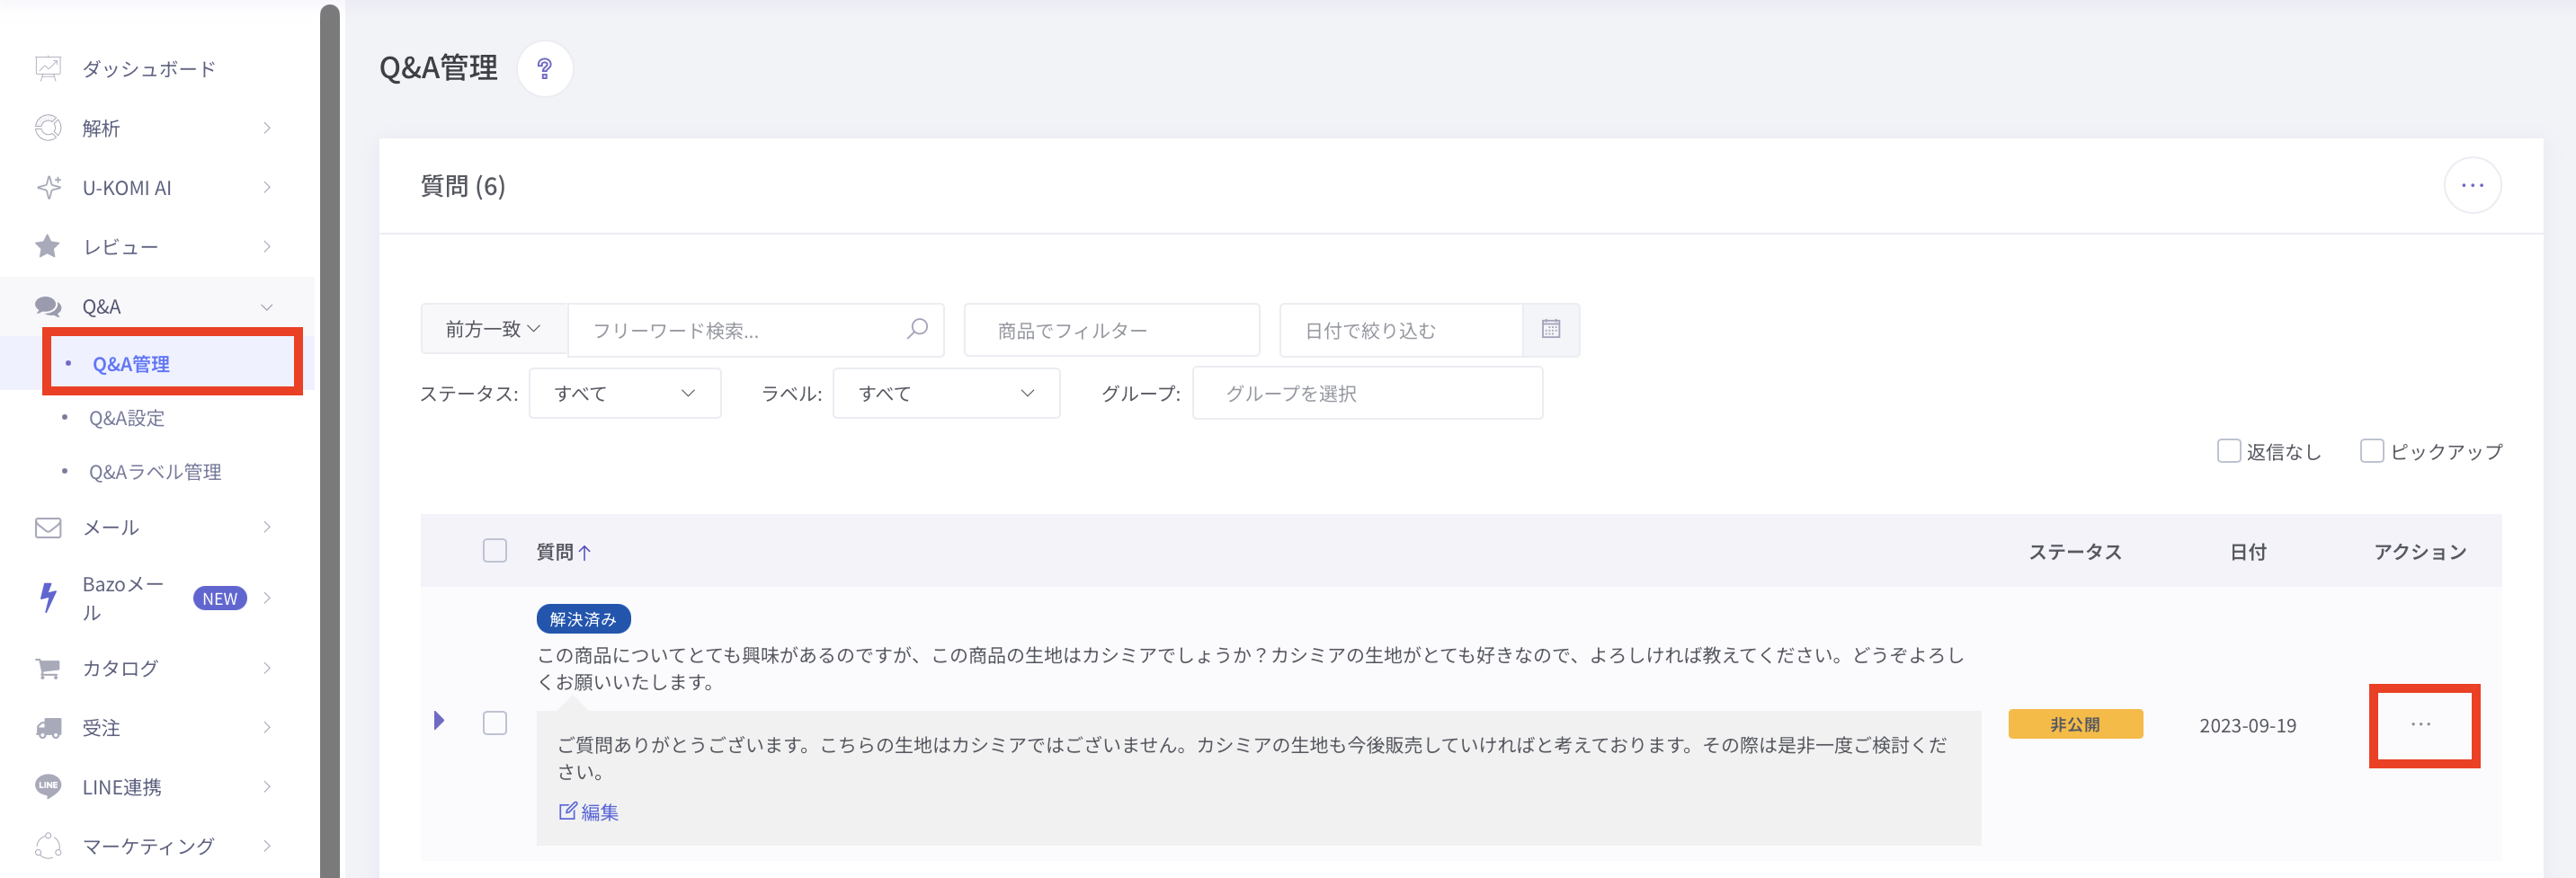This screenshot has height=878, width=2576.
Task: Click the ダッシュボード monitor icon
Action: click(x=48, y=68)
